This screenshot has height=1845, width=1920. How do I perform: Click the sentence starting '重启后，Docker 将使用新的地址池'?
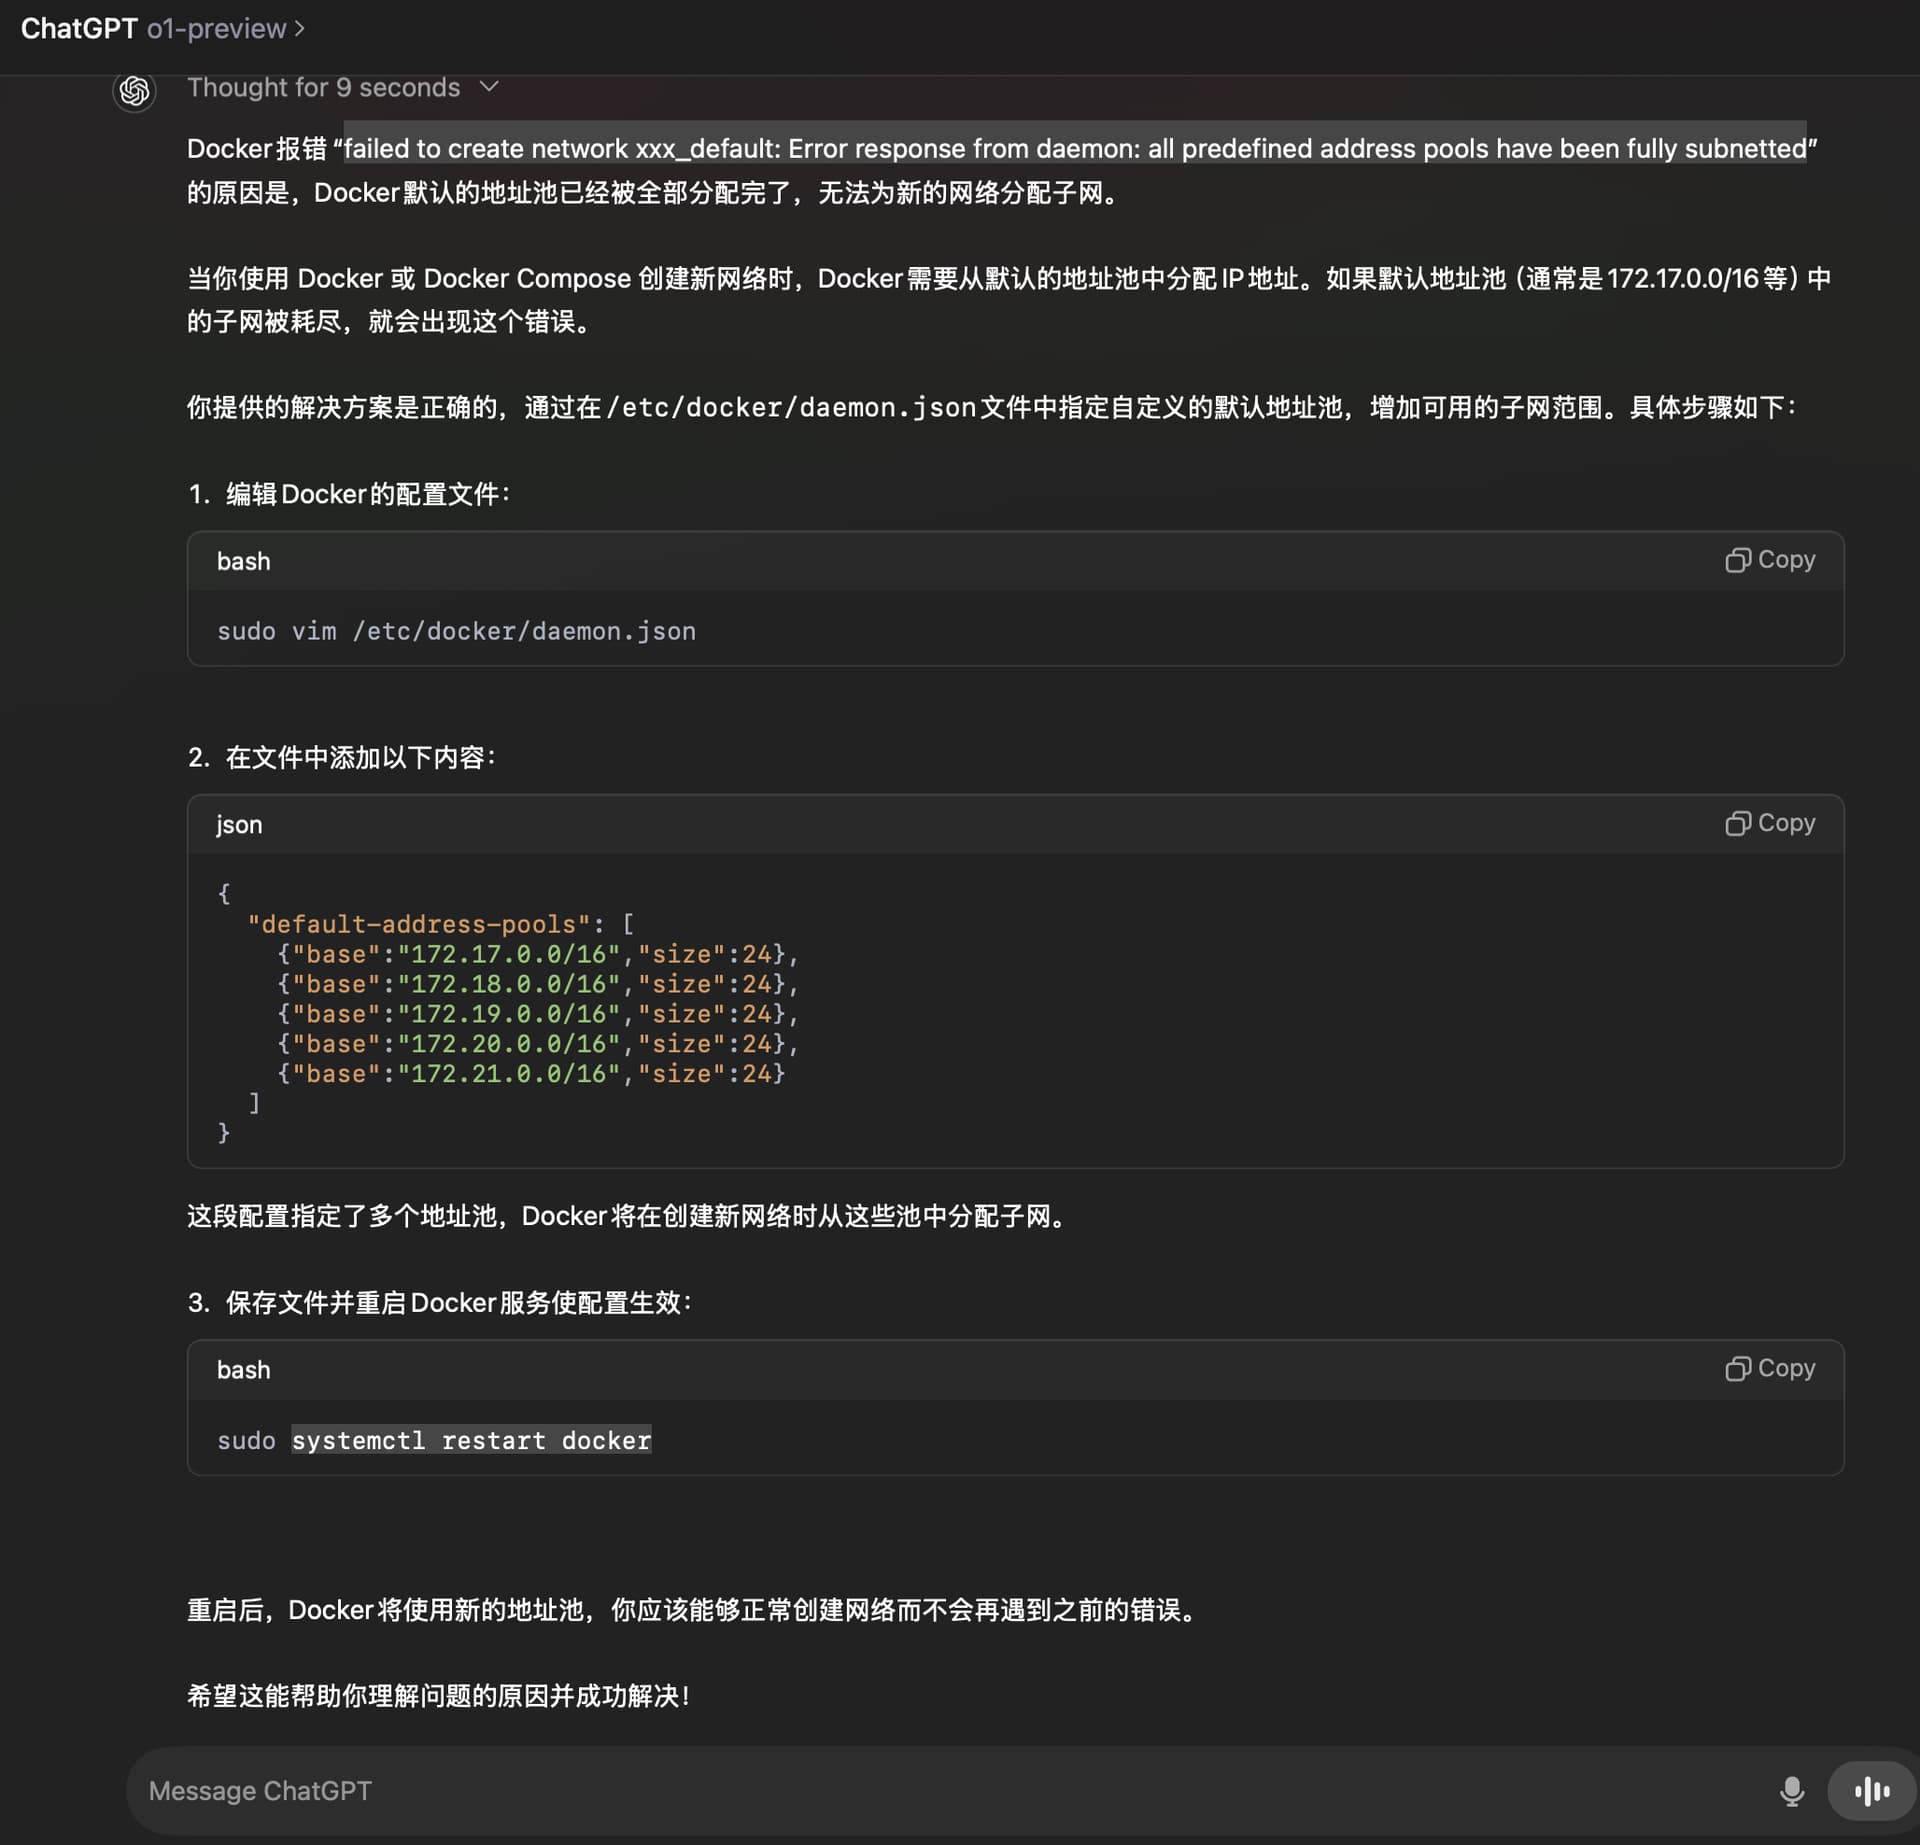tap(694, 1610)
